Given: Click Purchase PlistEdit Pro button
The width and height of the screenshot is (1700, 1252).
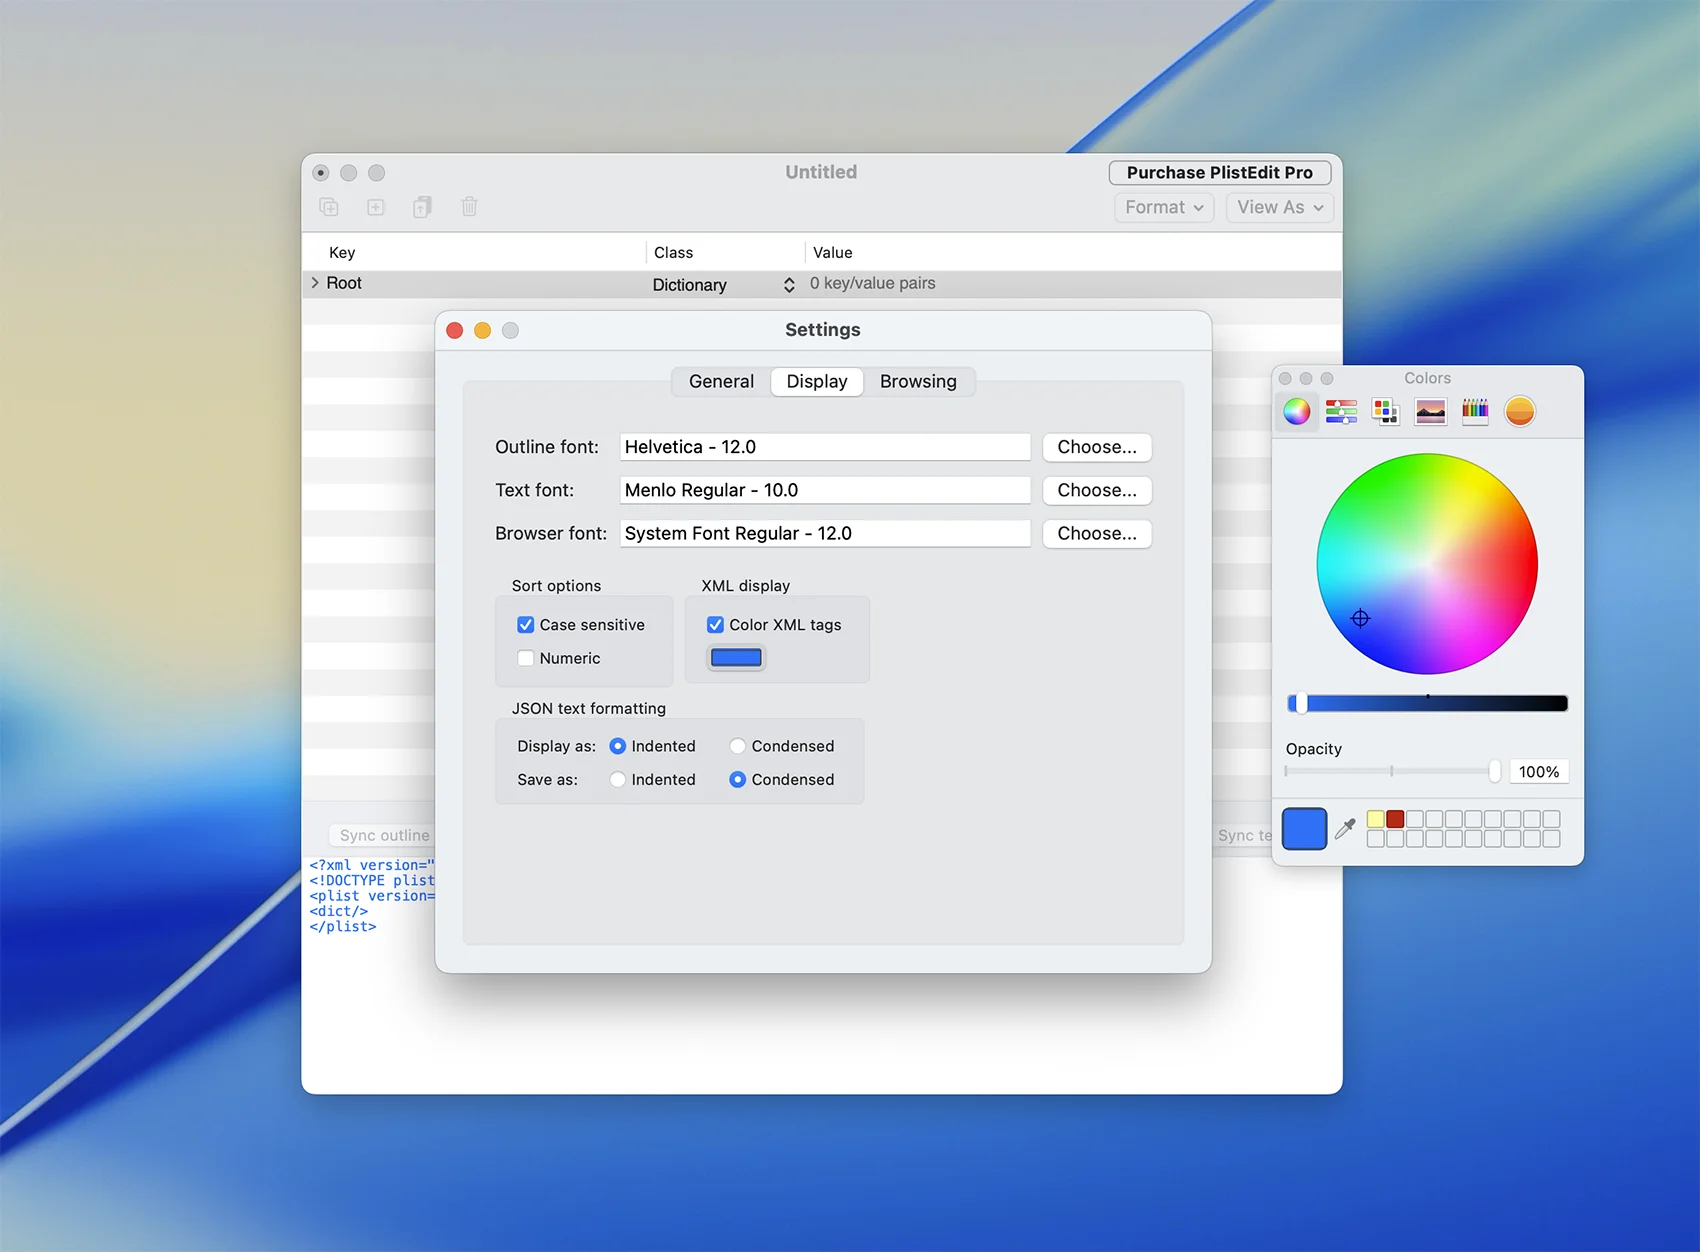Looking at the screenshot, I should point(1219,173).
